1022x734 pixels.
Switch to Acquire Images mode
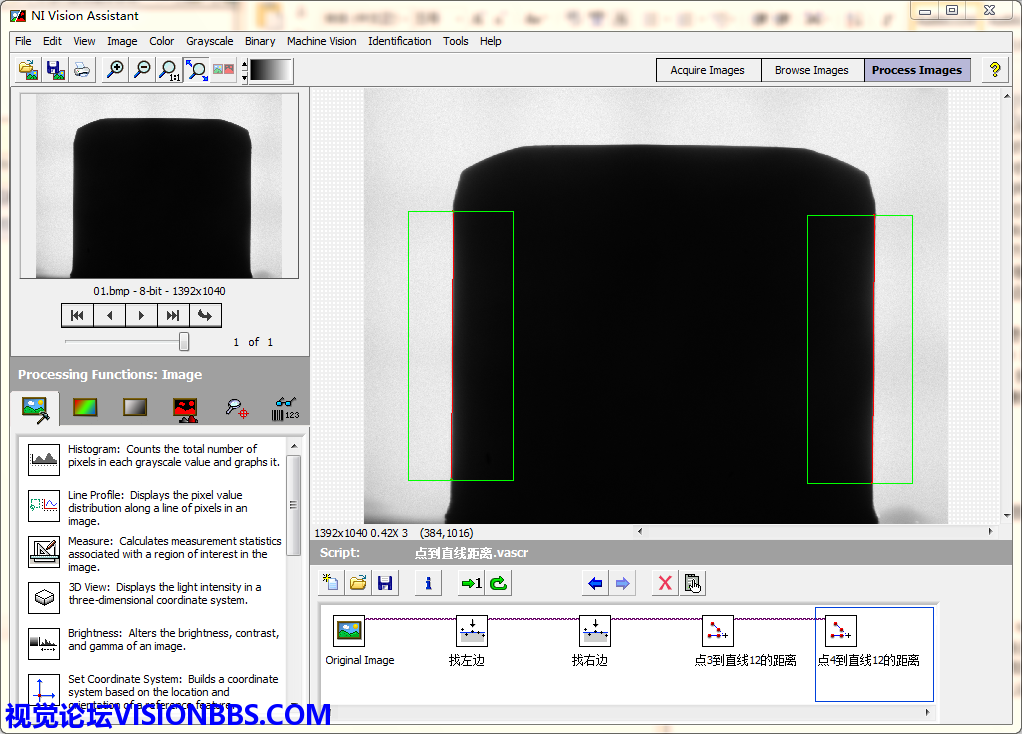pyautogui.click(x=708, y=70)
